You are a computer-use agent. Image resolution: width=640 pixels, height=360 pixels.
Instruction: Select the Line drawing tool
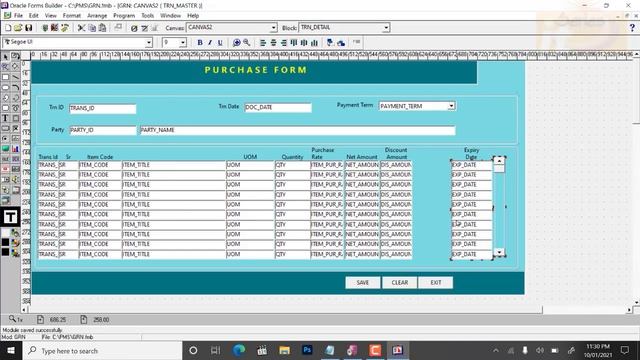(x=16, y=77)
